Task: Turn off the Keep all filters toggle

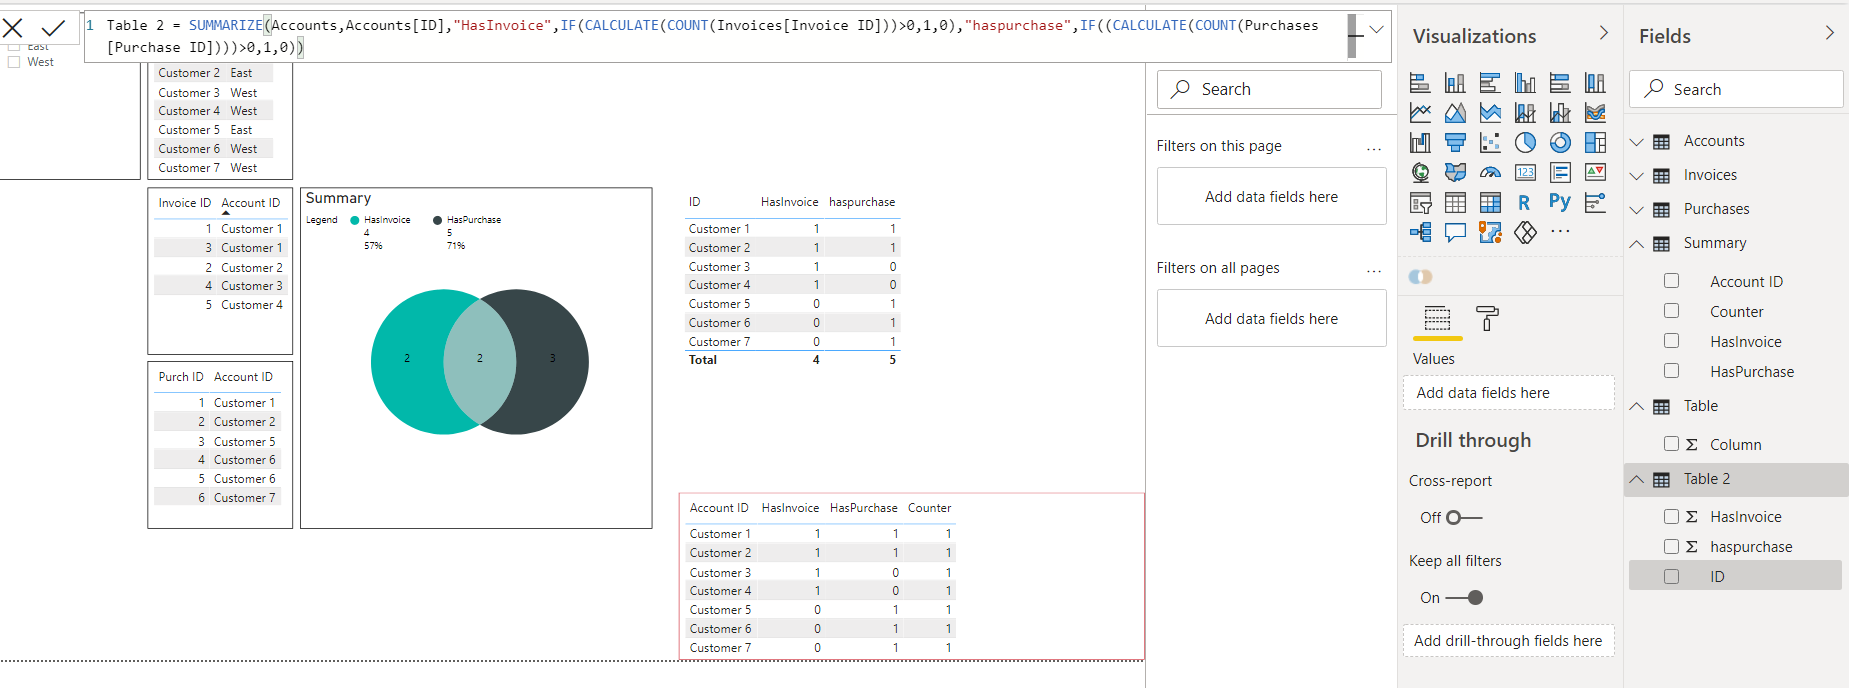Action: [x=1465, y=597]
